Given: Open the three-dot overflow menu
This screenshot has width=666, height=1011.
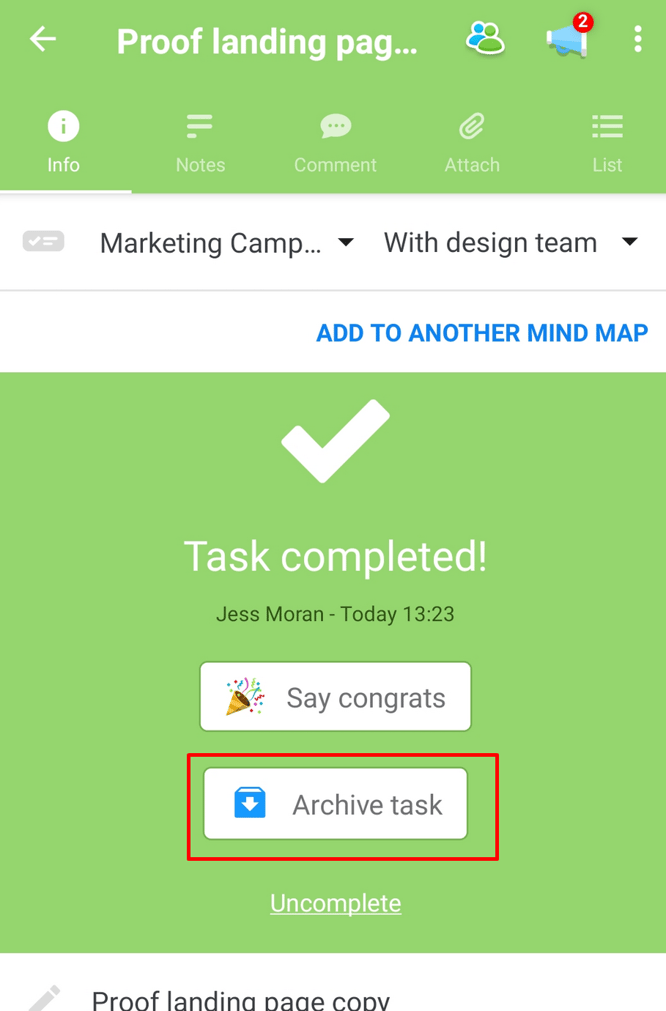Looking at the screenshot, I should 638,38.
